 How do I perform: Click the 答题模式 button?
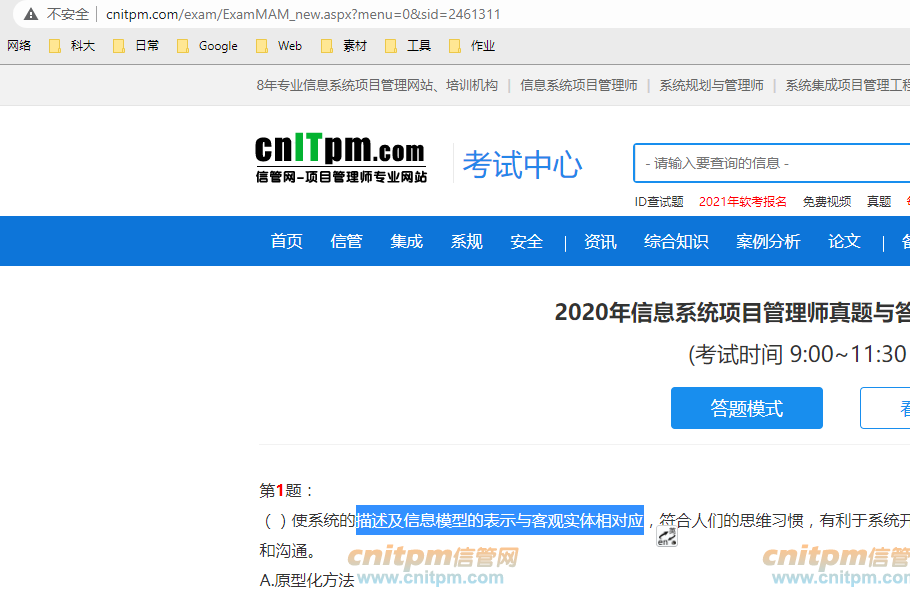click(746, 408)
